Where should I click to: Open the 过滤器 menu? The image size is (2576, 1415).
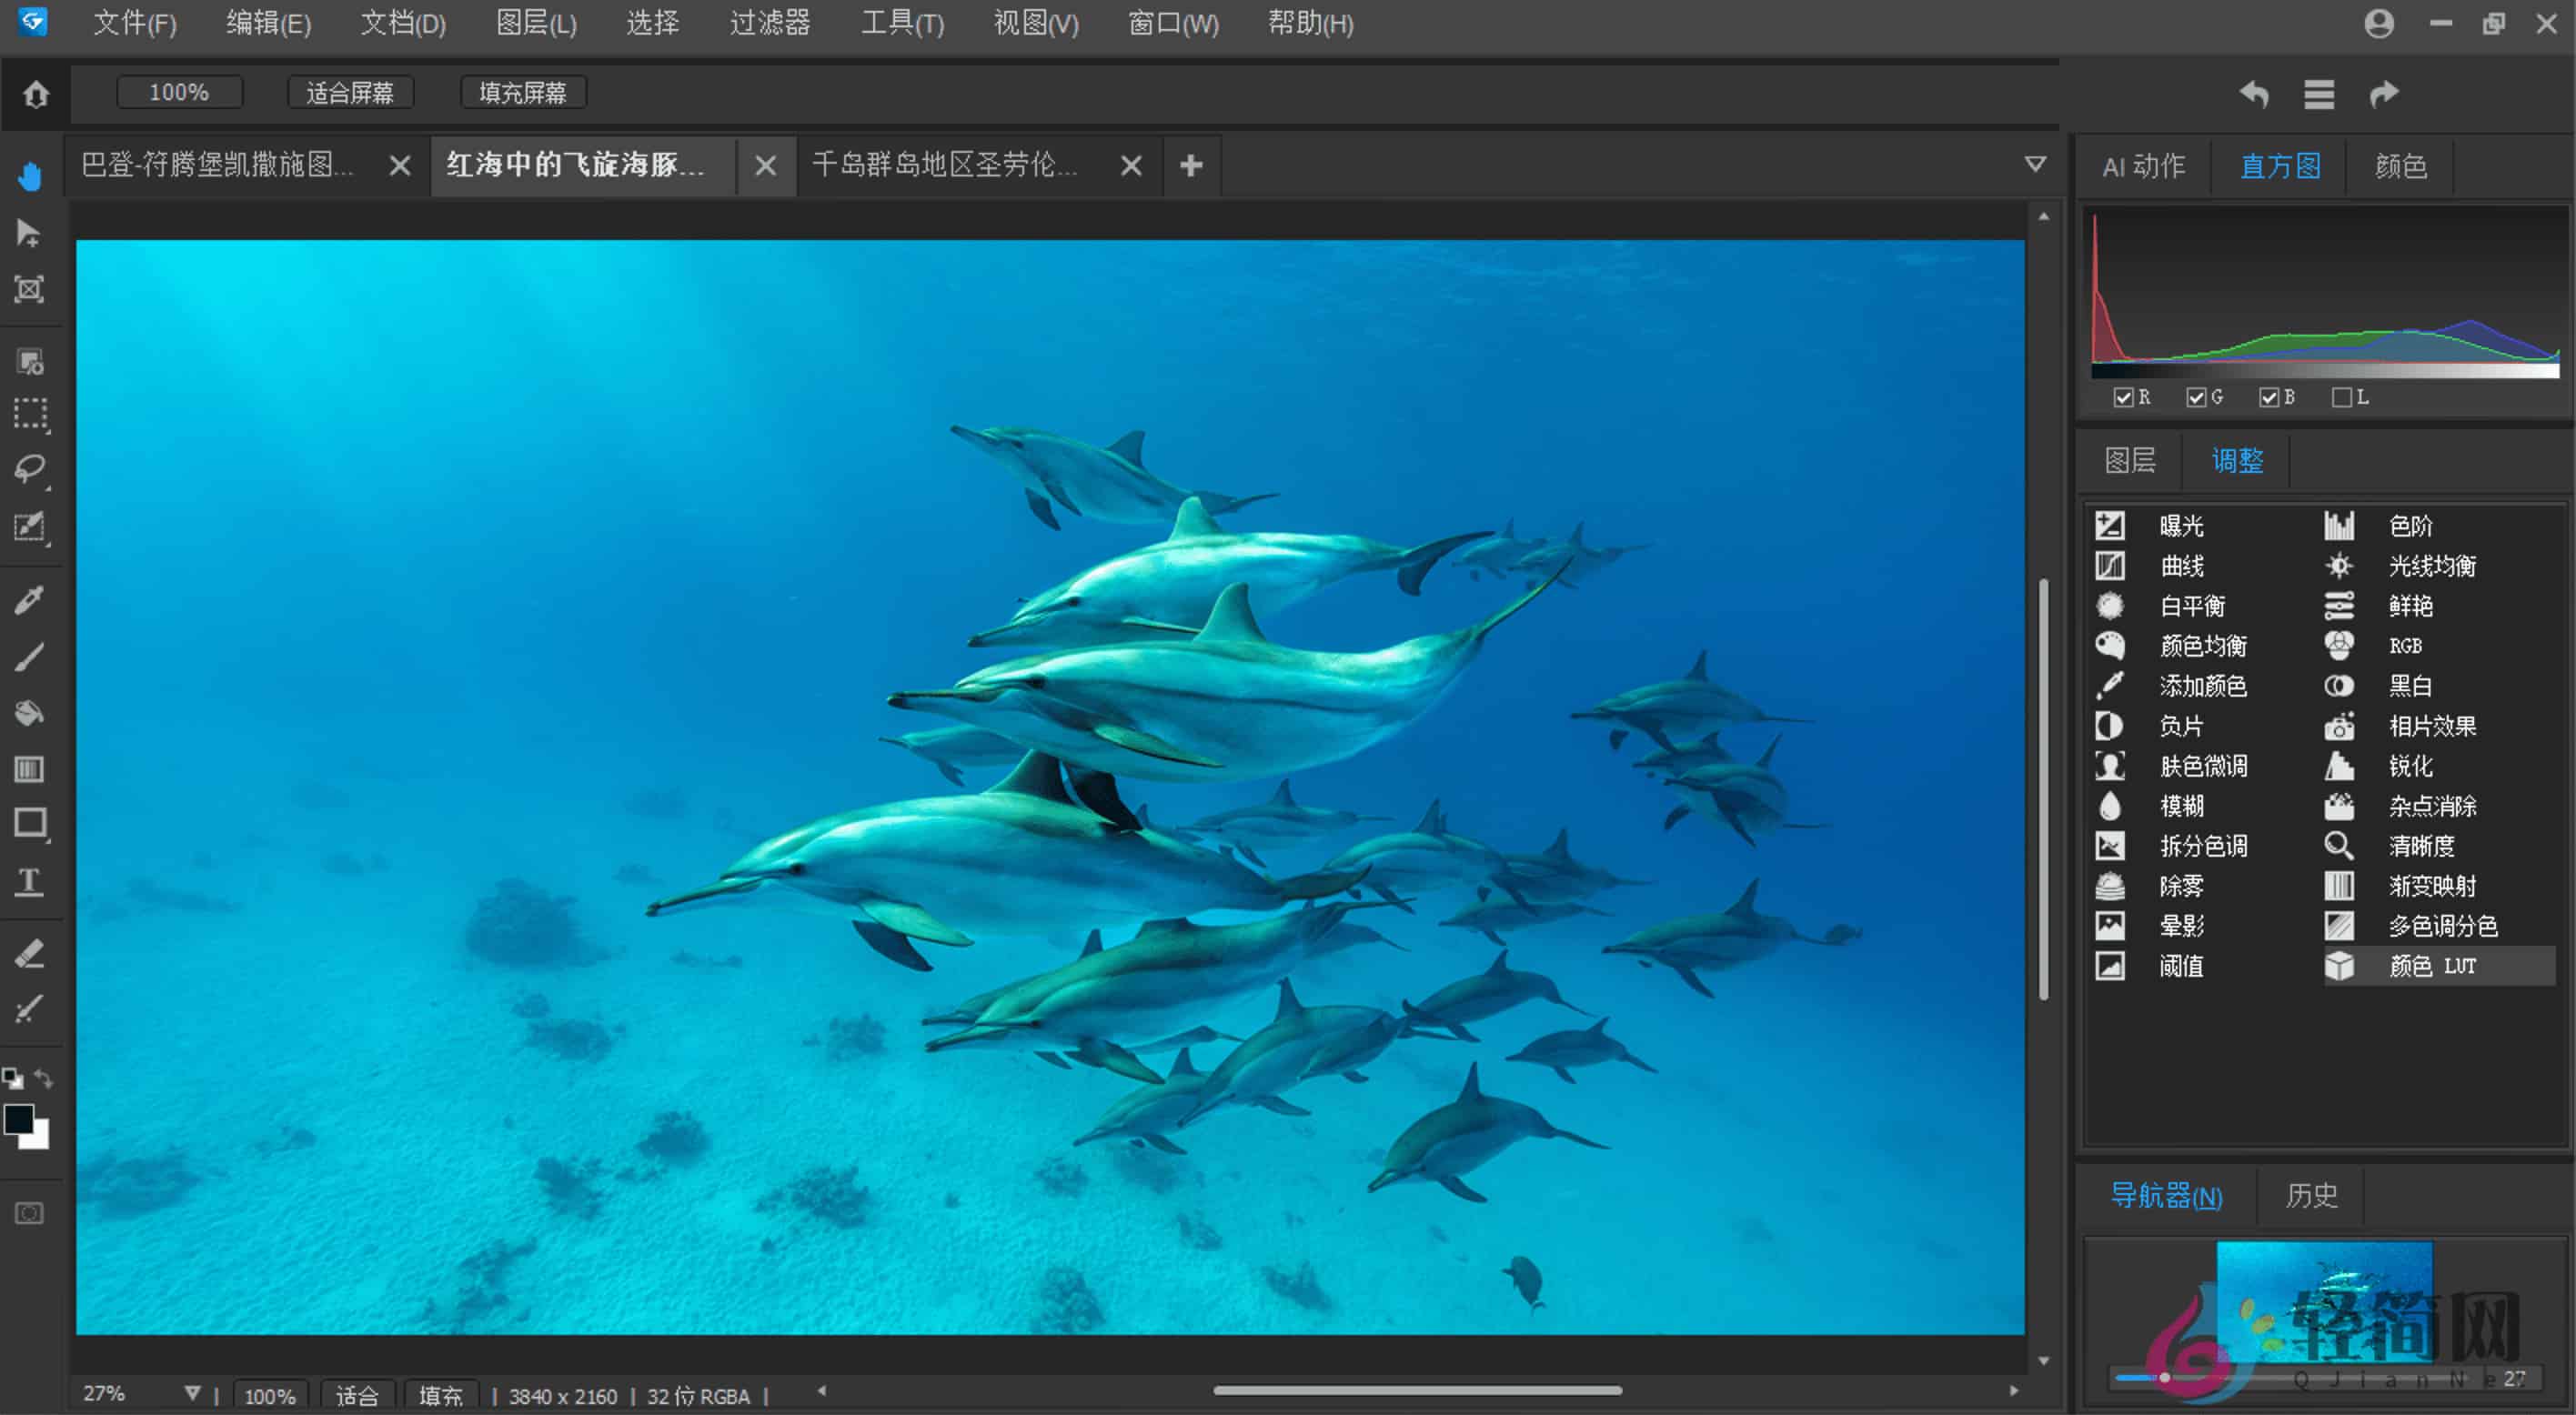[770, 24]
